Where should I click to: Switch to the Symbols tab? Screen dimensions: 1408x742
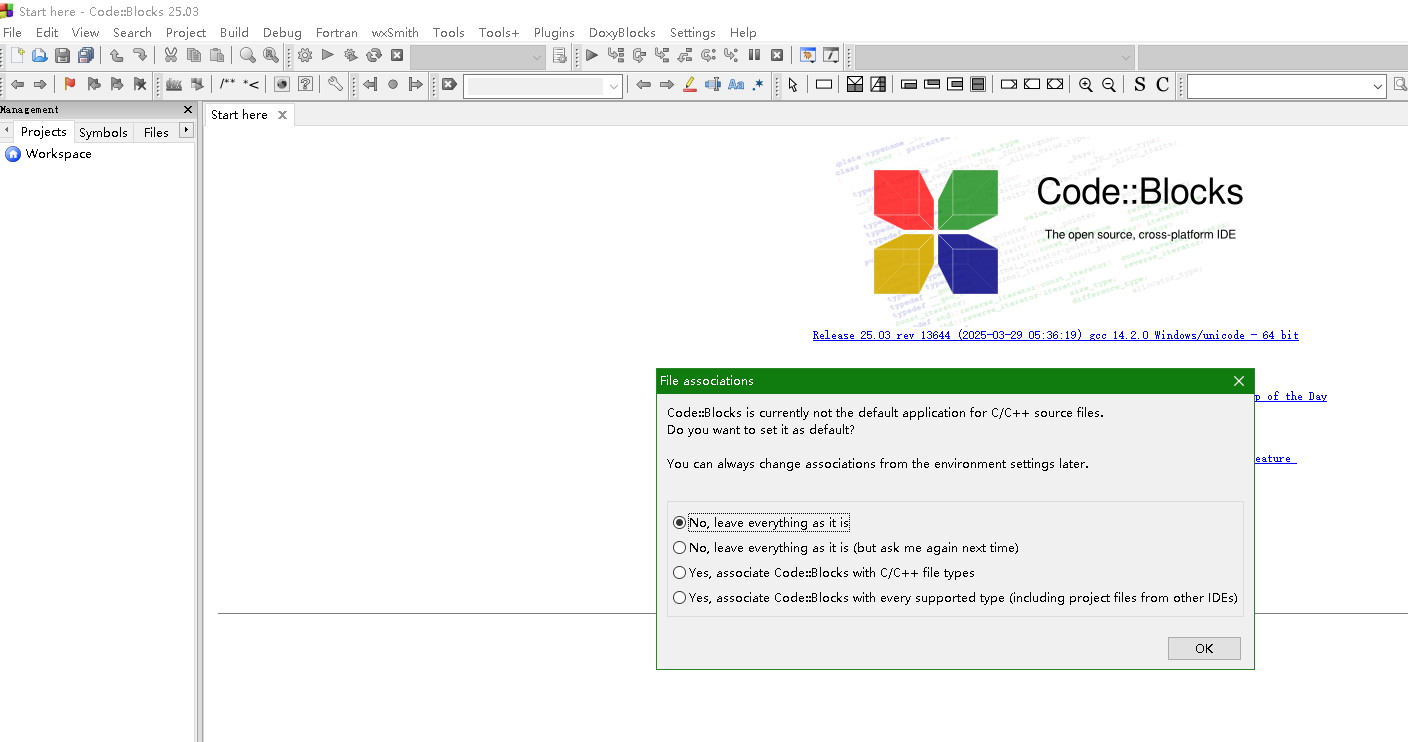(x=103, y=132)
